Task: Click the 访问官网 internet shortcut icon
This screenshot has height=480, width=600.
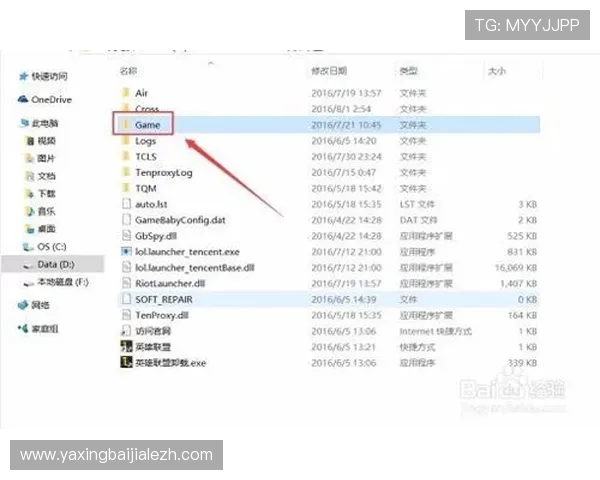Action: pos(126,331)
